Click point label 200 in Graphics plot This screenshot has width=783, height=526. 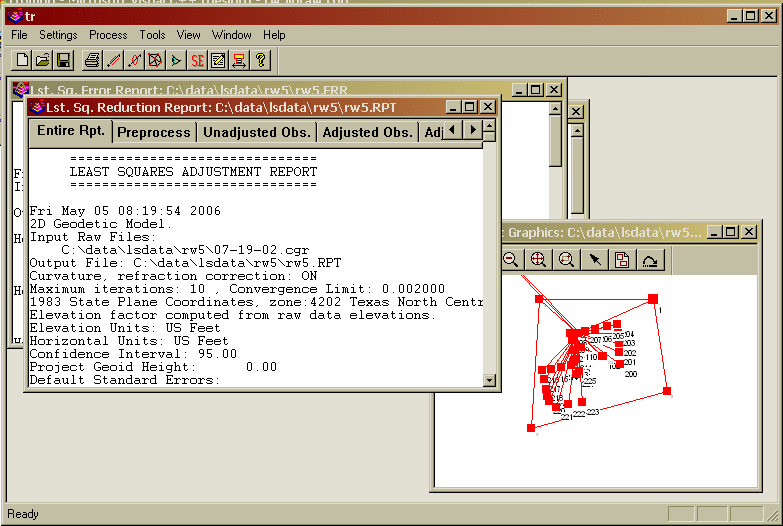click(631, 374)
